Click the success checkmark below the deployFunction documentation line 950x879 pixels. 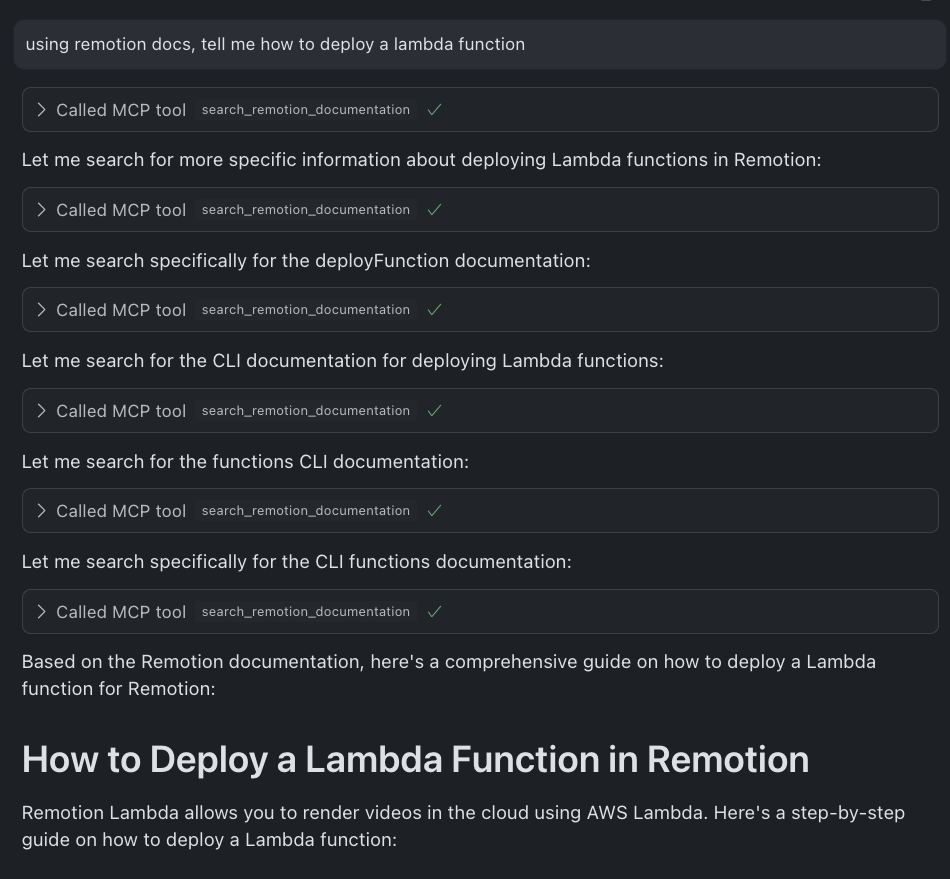coord(434,310)
